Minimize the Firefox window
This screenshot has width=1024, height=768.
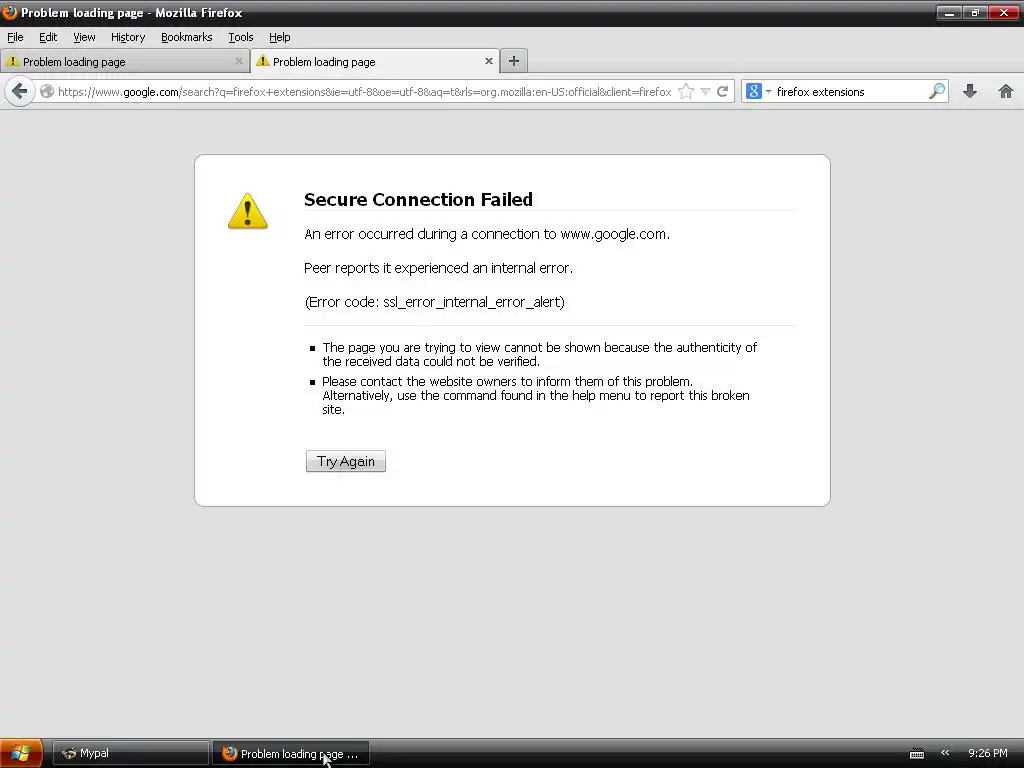tap(949, 12)
